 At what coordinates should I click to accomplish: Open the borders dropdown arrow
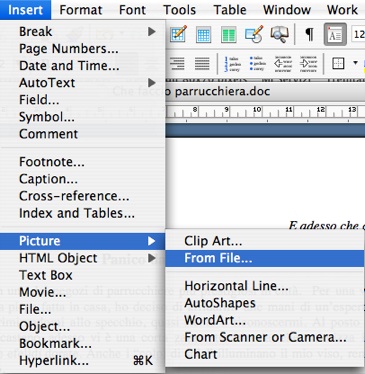pyautogui.click(x=355, y=63)
